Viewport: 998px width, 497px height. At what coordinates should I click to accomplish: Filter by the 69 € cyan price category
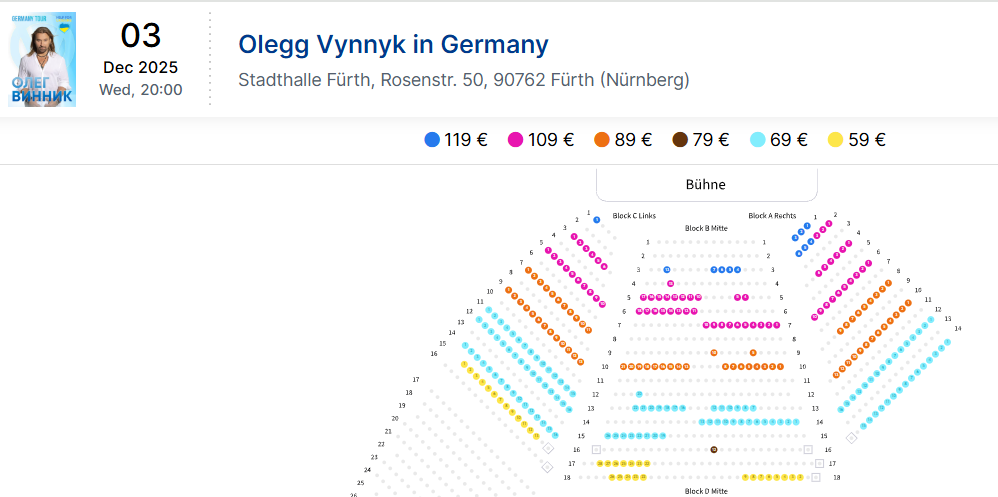pos(779,140)
